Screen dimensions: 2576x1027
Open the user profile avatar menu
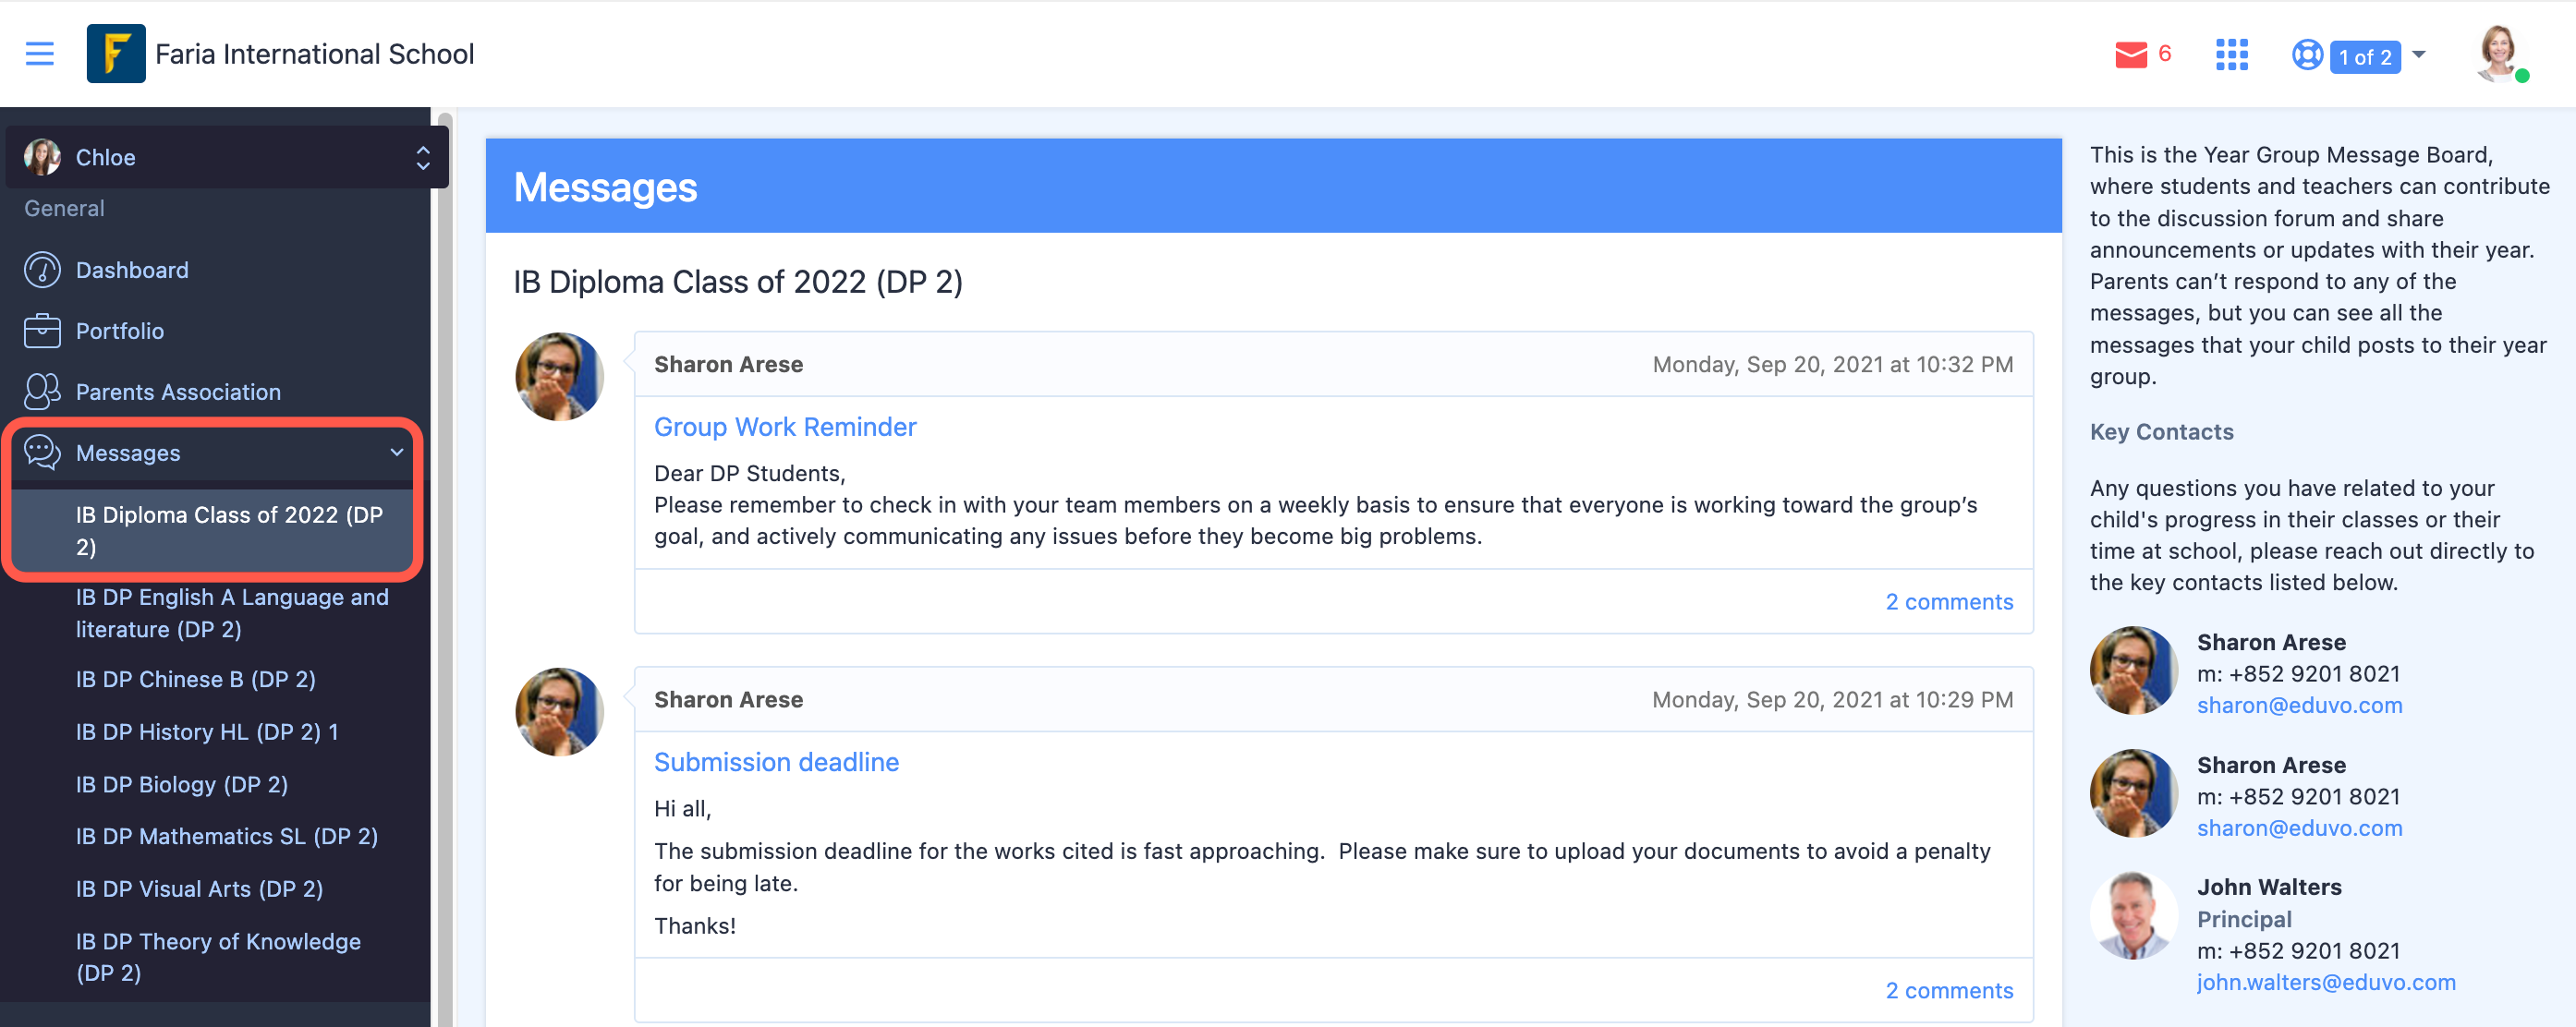[2500, 54]
